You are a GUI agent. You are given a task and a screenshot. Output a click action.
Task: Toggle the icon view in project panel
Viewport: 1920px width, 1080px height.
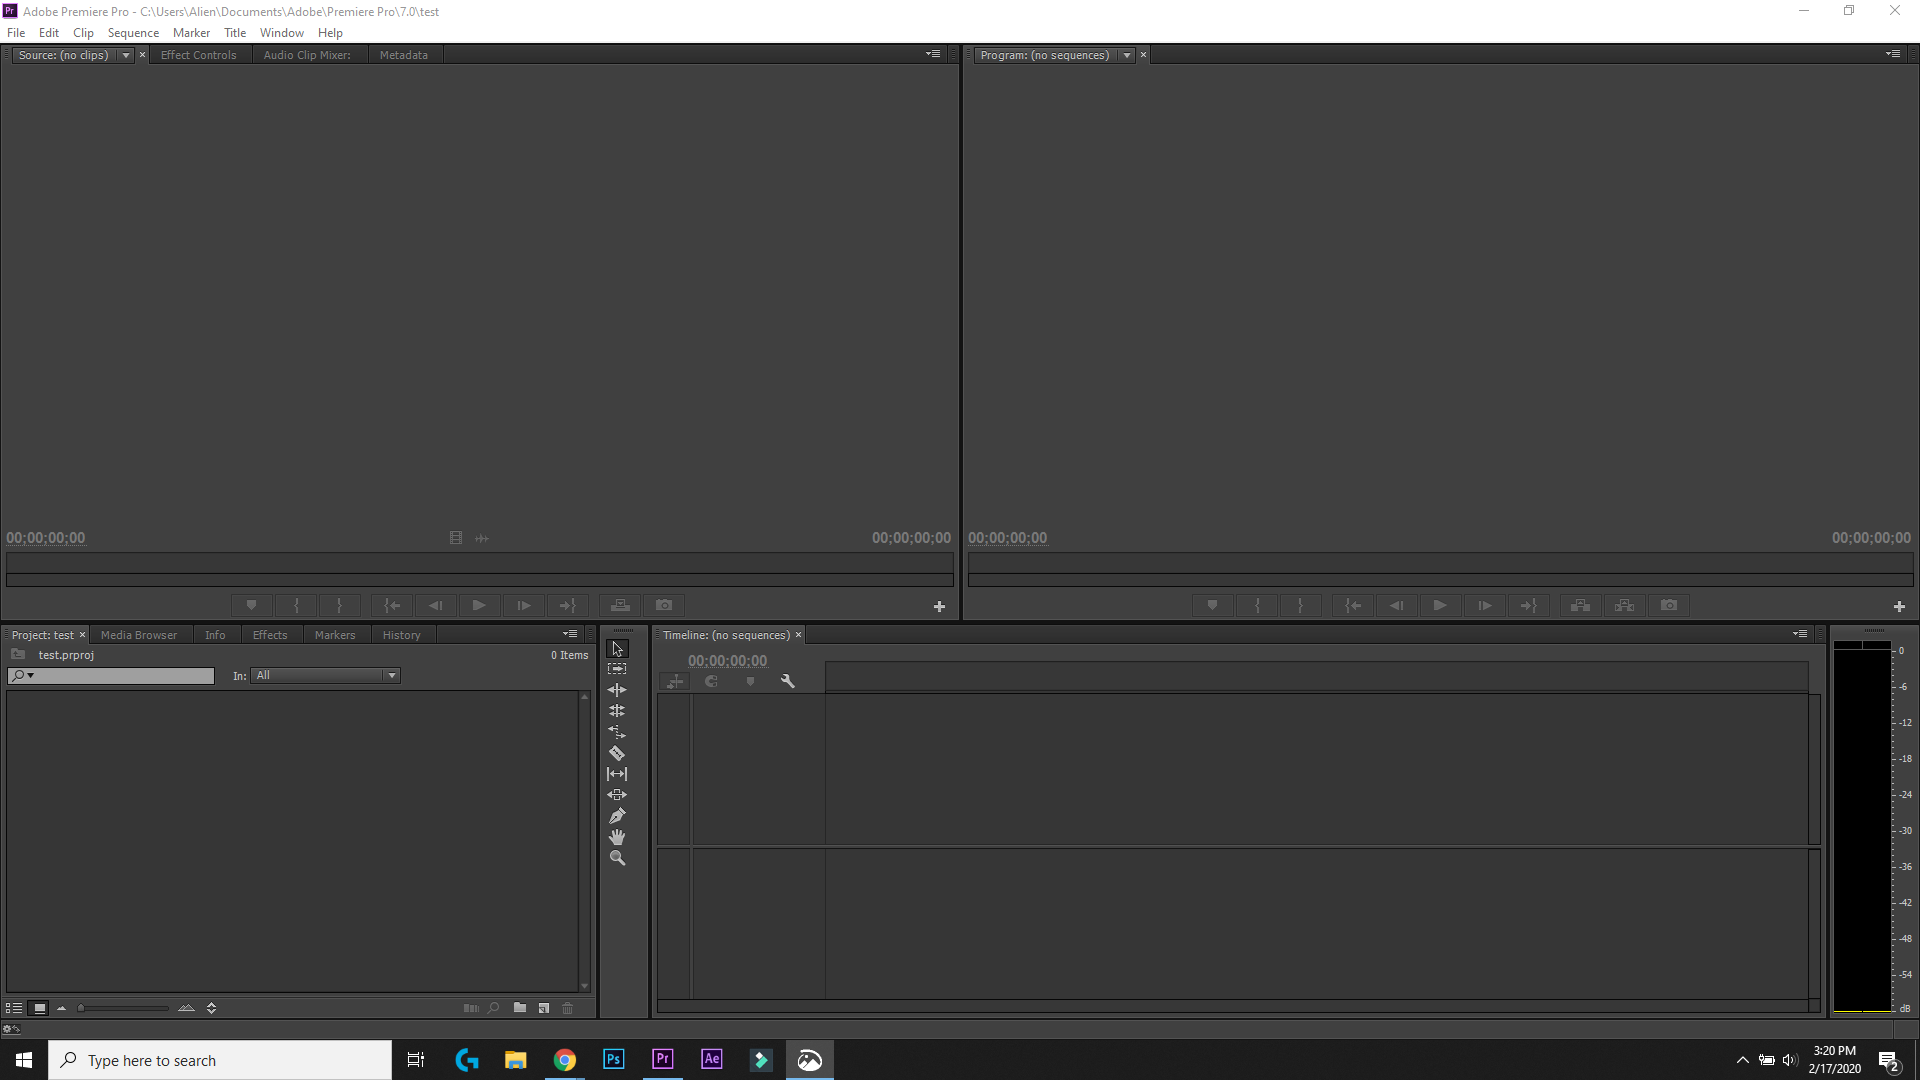tap(38, 1007)
